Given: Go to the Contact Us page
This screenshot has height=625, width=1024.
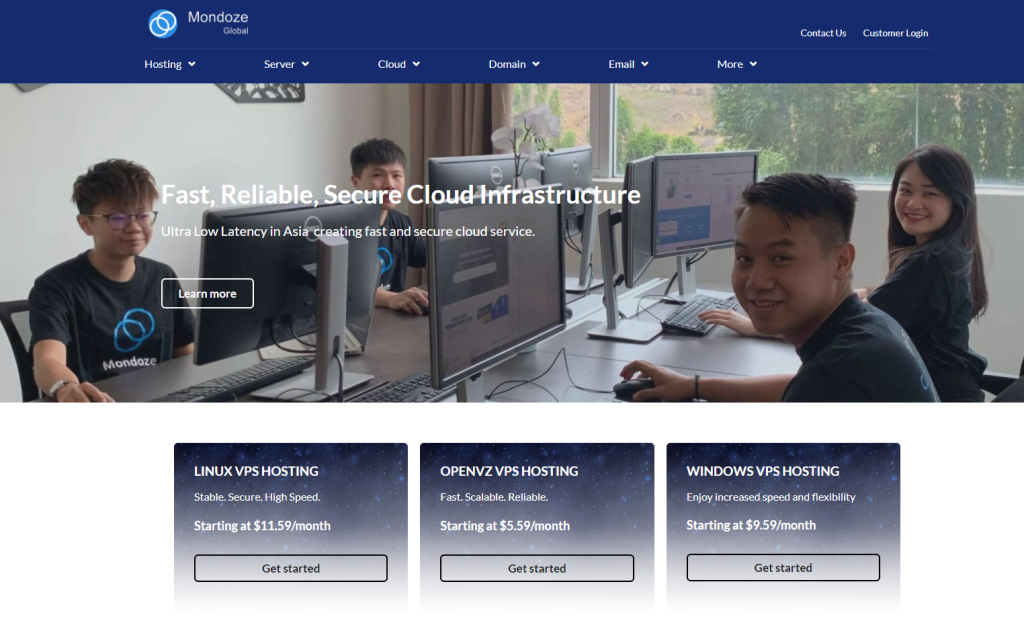Looking at the screenshot, I should (x=823, y=33).
